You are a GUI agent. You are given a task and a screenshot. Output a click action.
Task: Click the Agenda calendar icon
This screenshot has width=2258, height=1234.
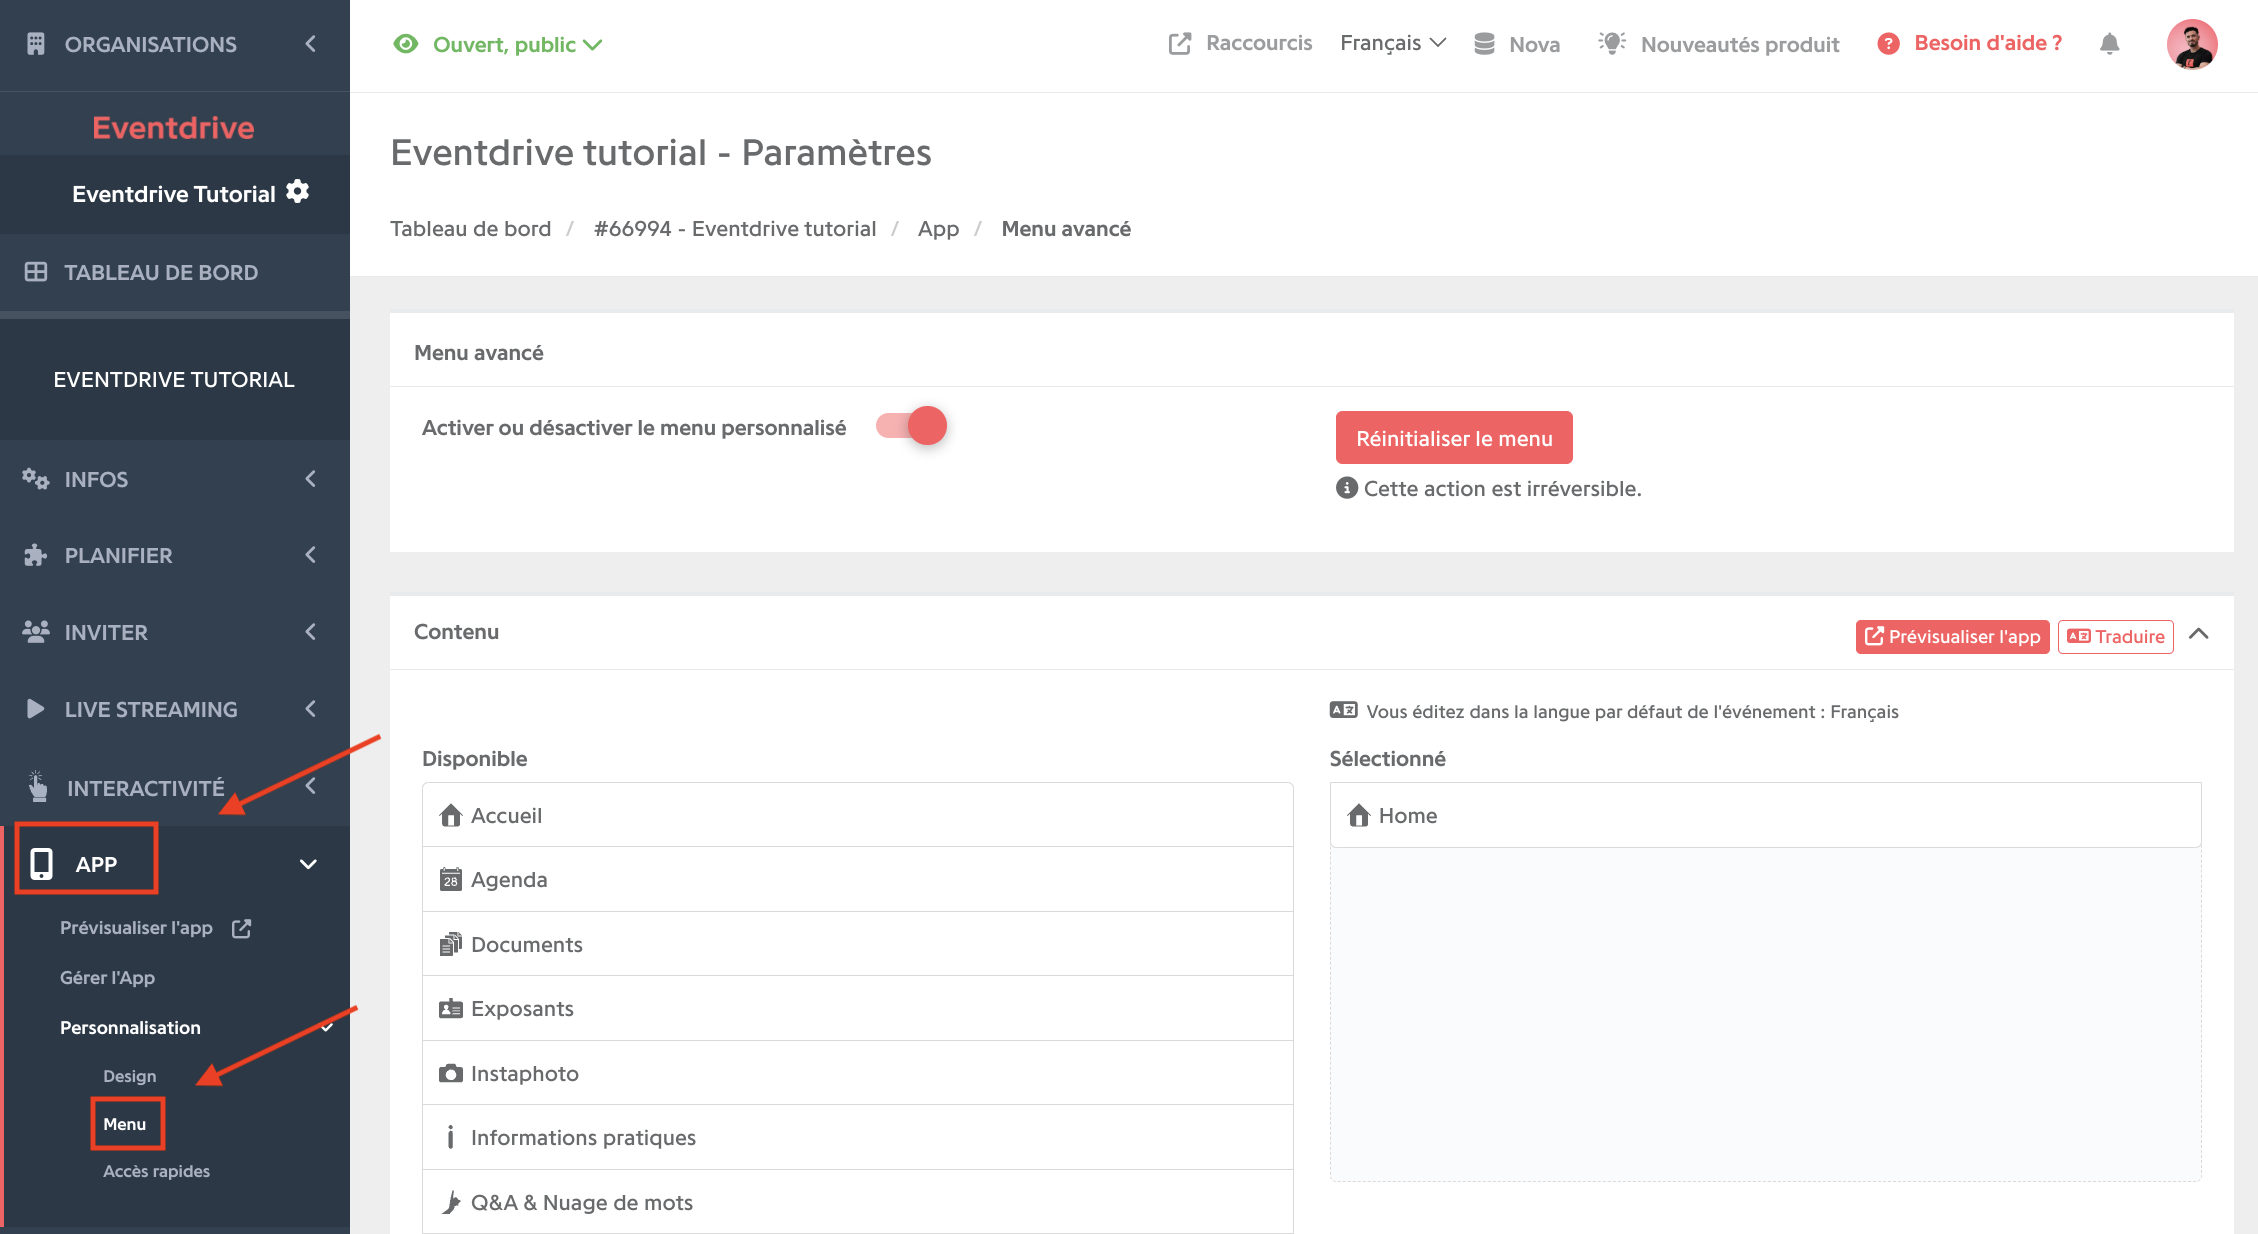click(x=451, y=879)
